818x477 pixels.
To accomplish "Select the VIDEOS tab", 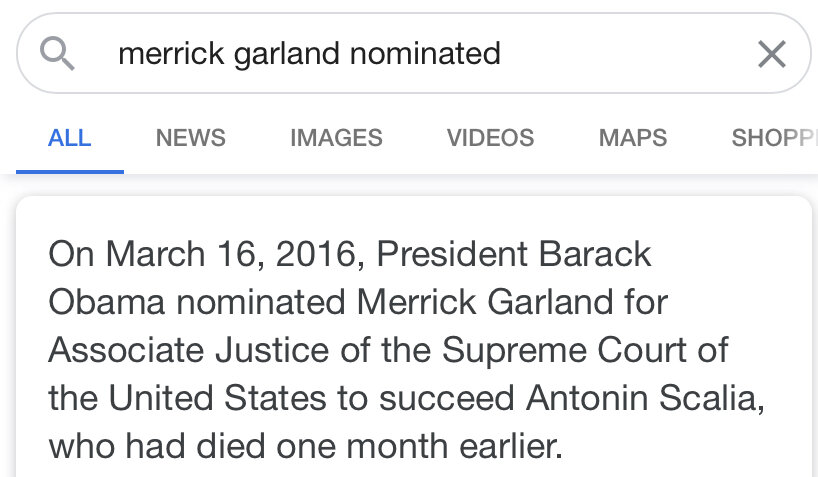I will click(x=490, y=138).
